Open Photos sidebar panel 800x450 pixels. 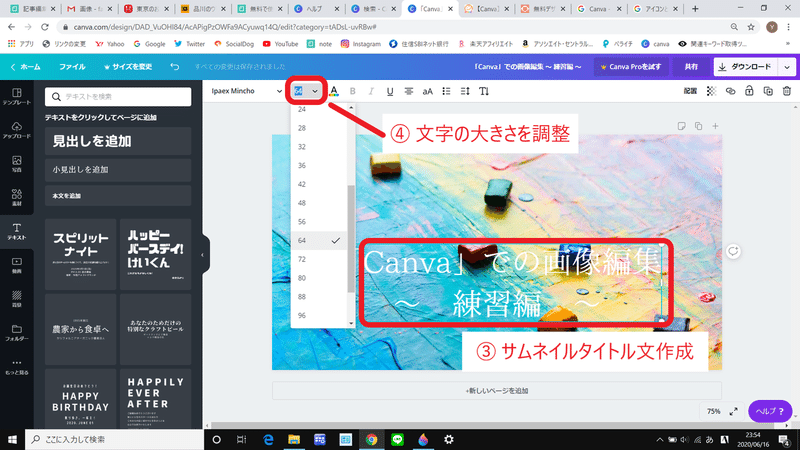point(17,164)
